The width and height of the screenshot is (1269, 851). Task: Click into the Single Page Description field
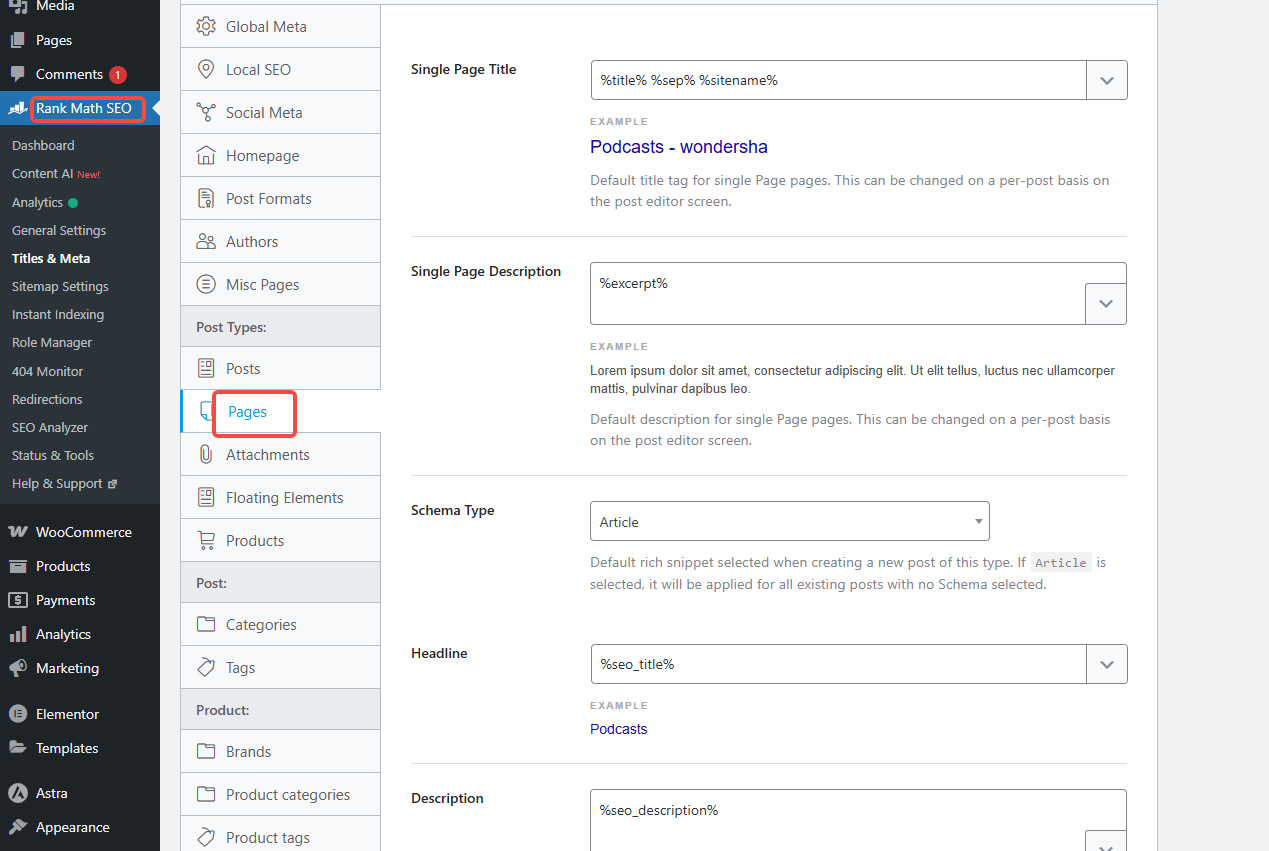pos(837,293)
